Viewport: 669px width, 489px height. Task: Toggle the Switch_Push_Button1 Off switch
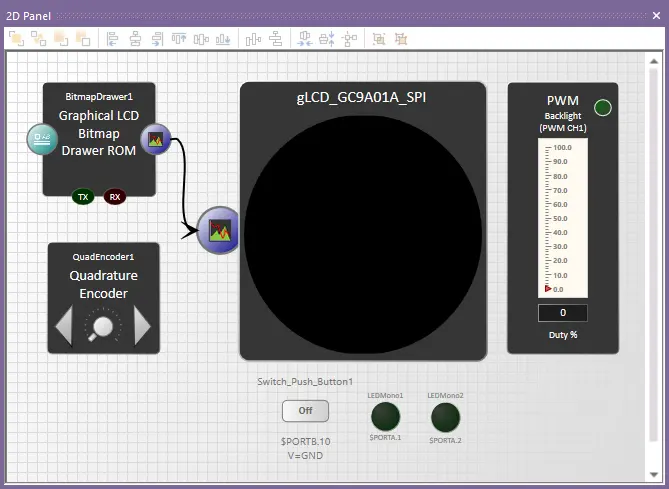[x=305, y=410]
